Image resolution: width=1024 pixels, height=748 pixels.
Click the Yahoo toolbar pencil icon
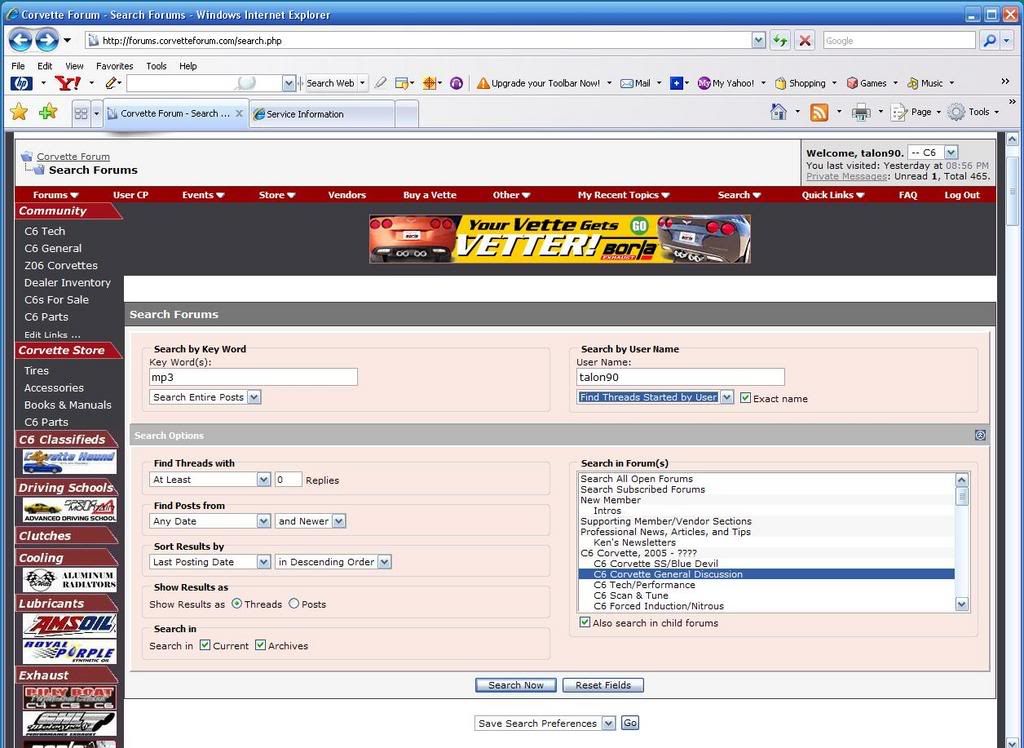[112, 83]
